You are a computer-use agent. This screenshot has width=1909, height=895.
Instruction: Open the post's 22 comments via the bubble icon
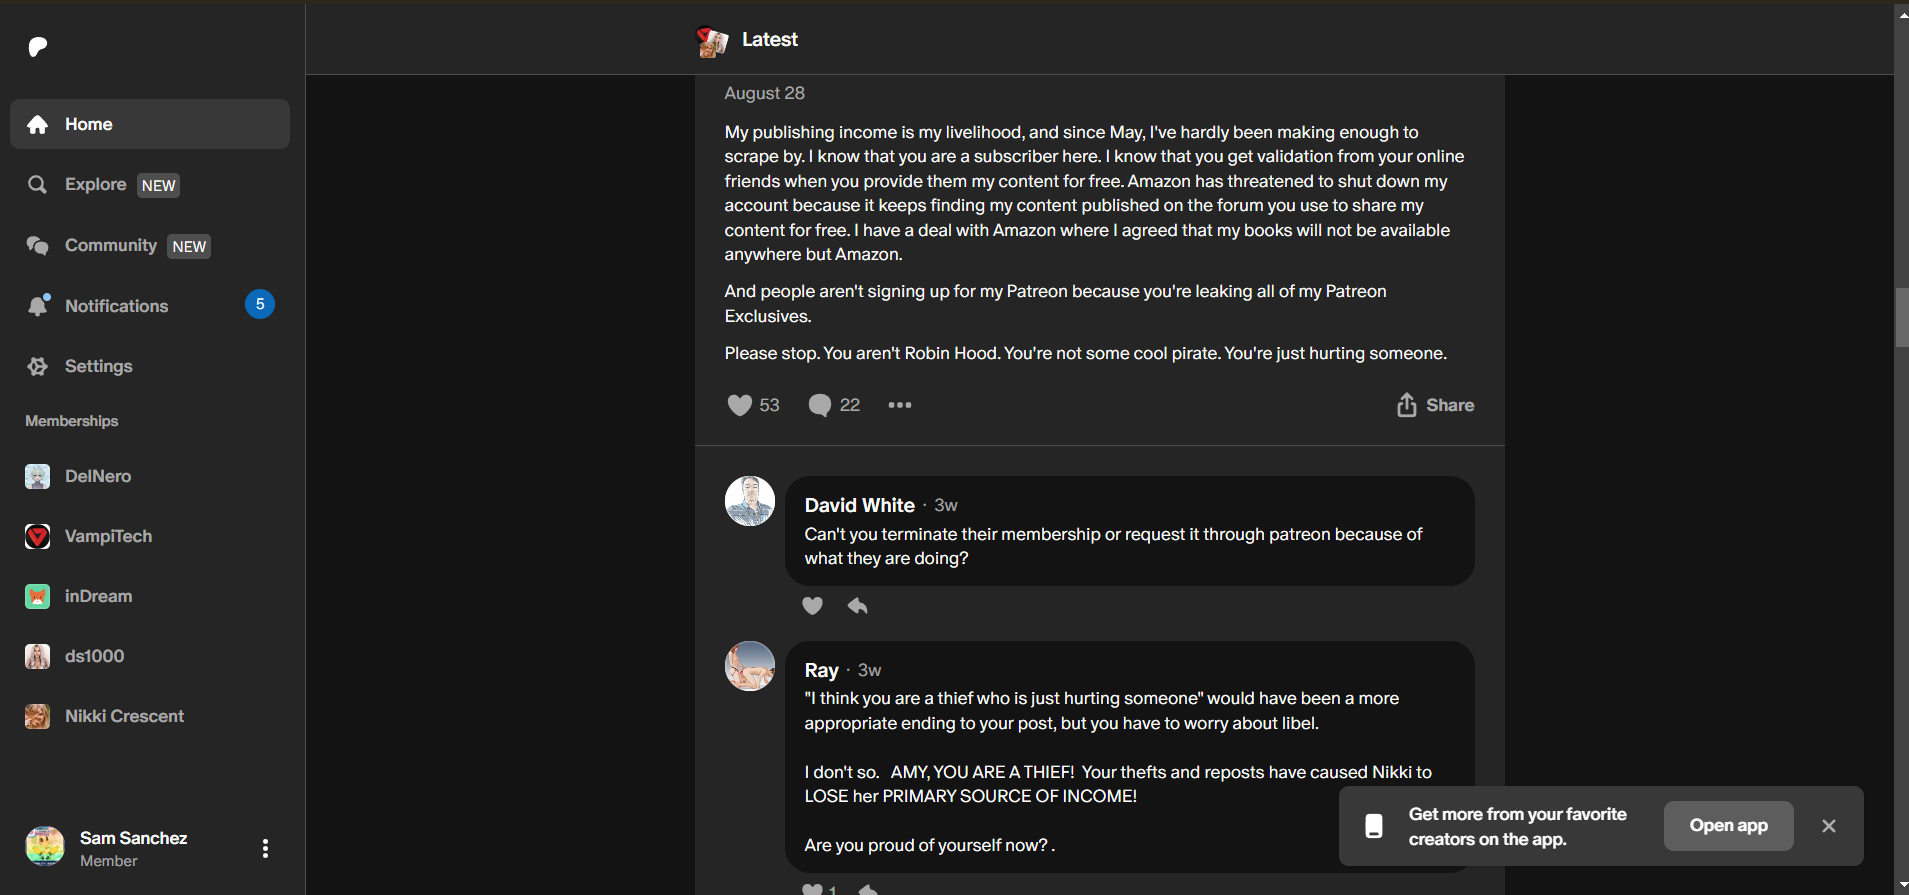coord(819,405)
